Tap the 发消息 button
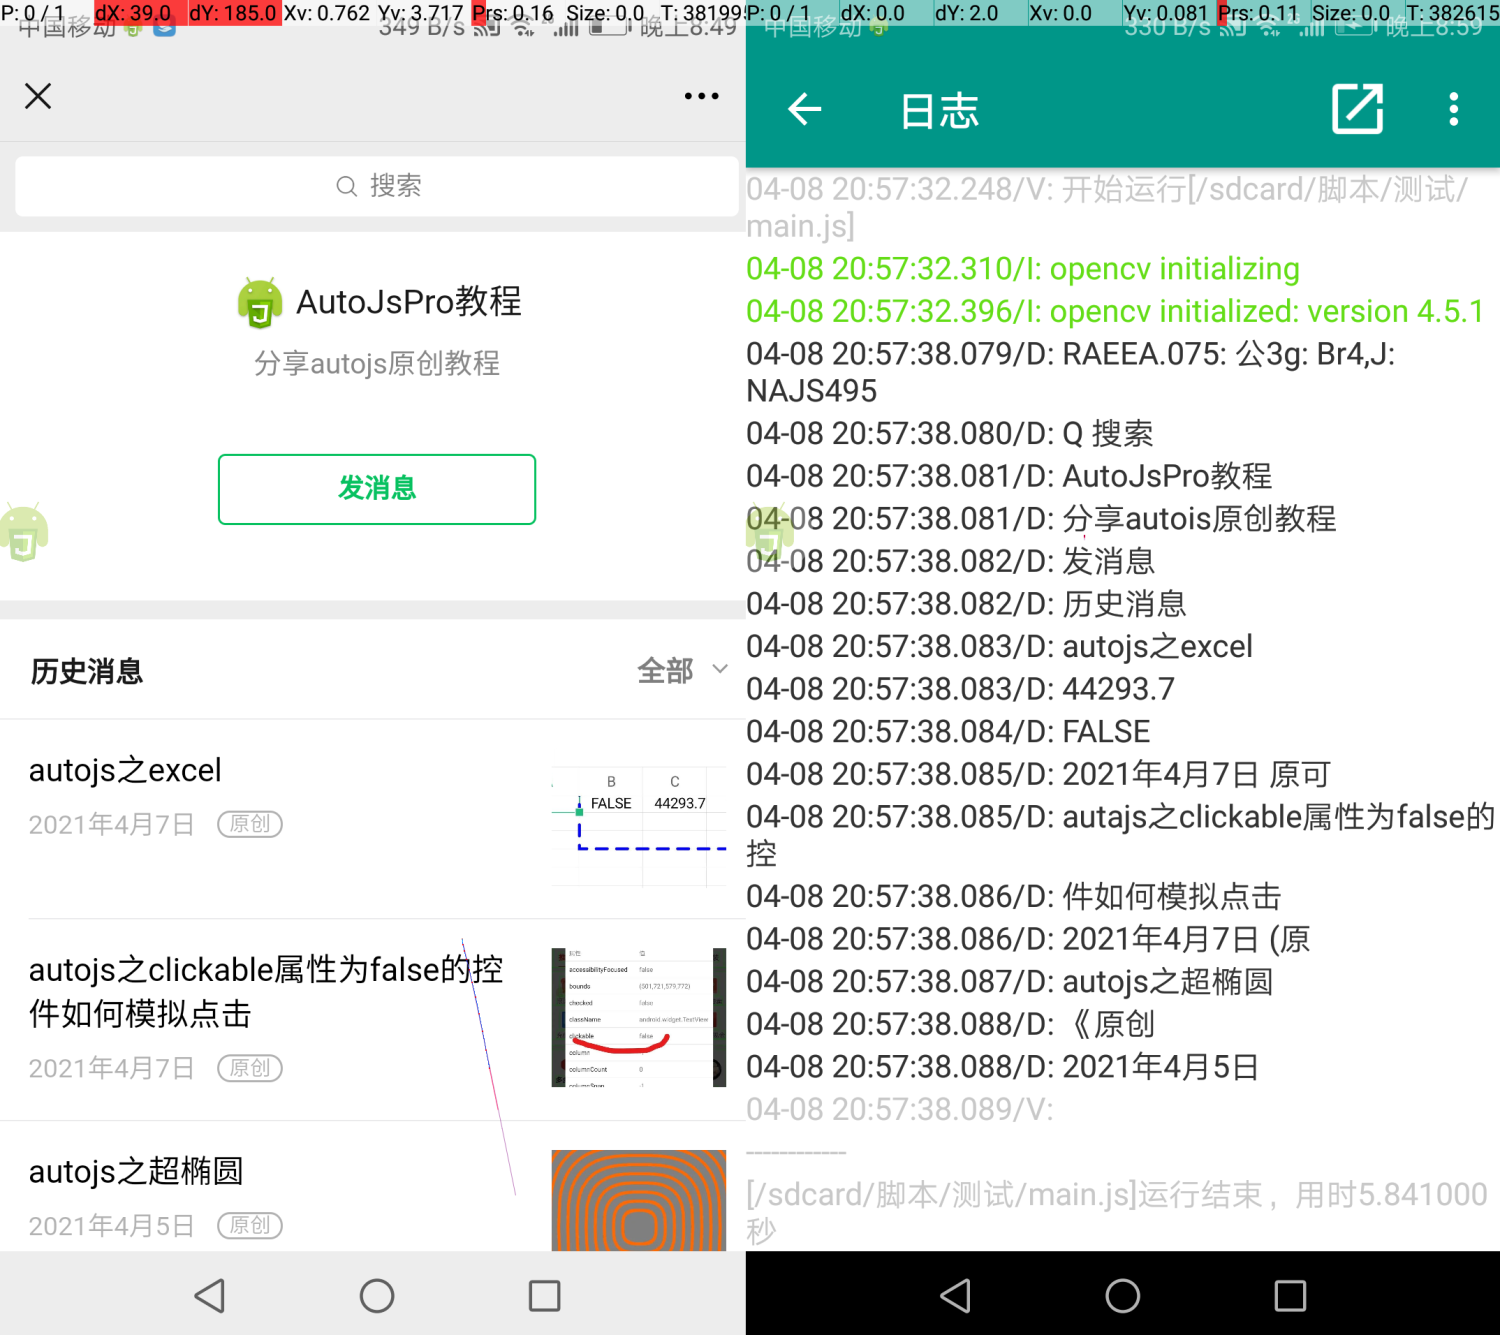 [x=377, y=489]
